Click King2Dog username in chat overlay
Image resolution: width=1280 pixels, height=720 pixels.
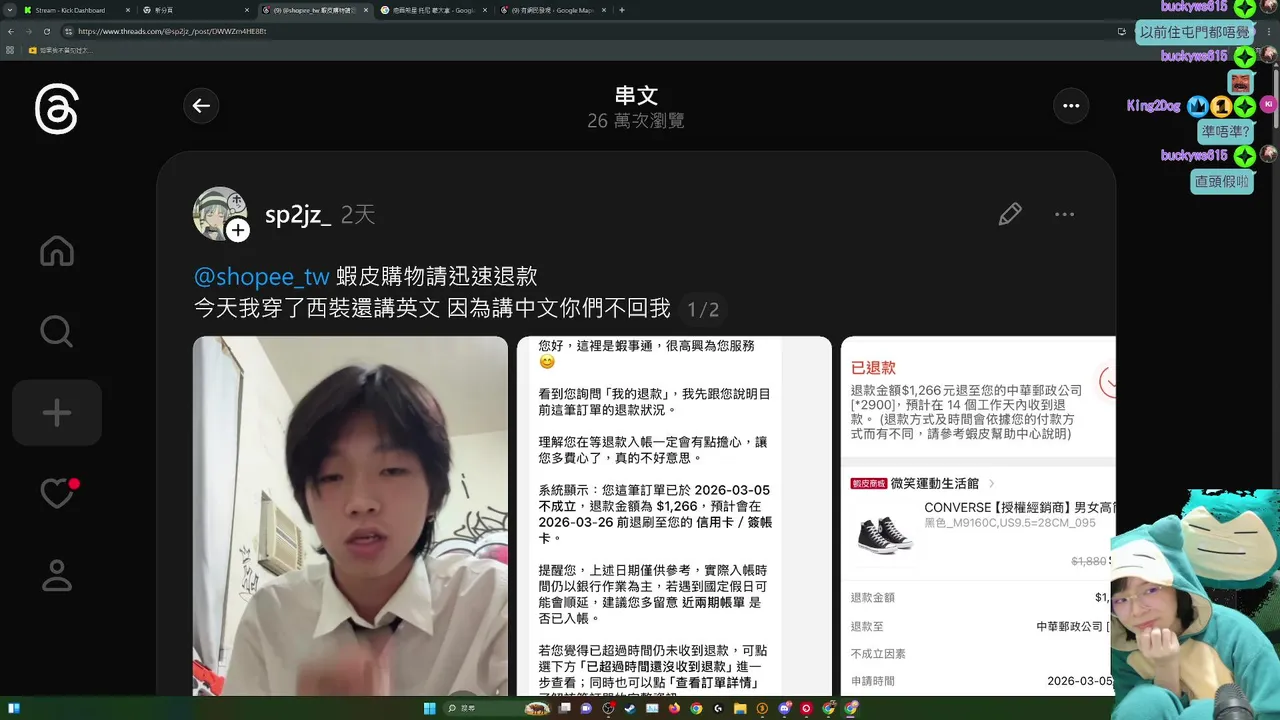click(1153, 106)
